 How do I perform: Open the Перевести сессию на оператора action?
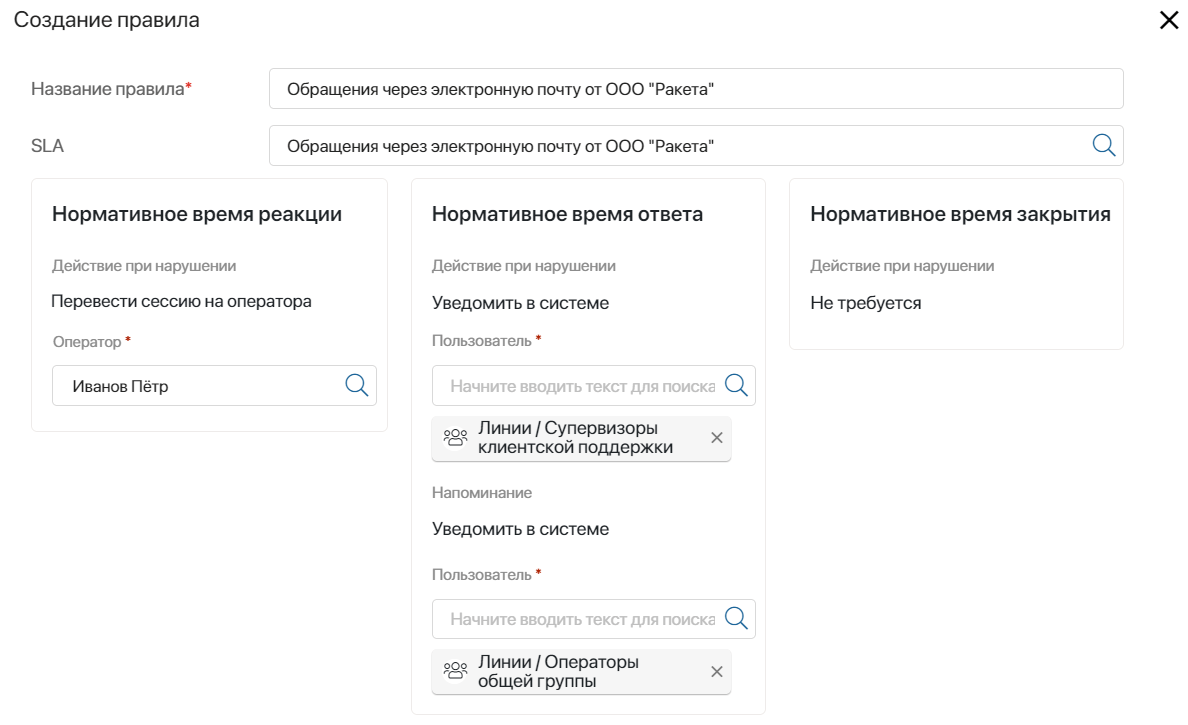point(181,301)
